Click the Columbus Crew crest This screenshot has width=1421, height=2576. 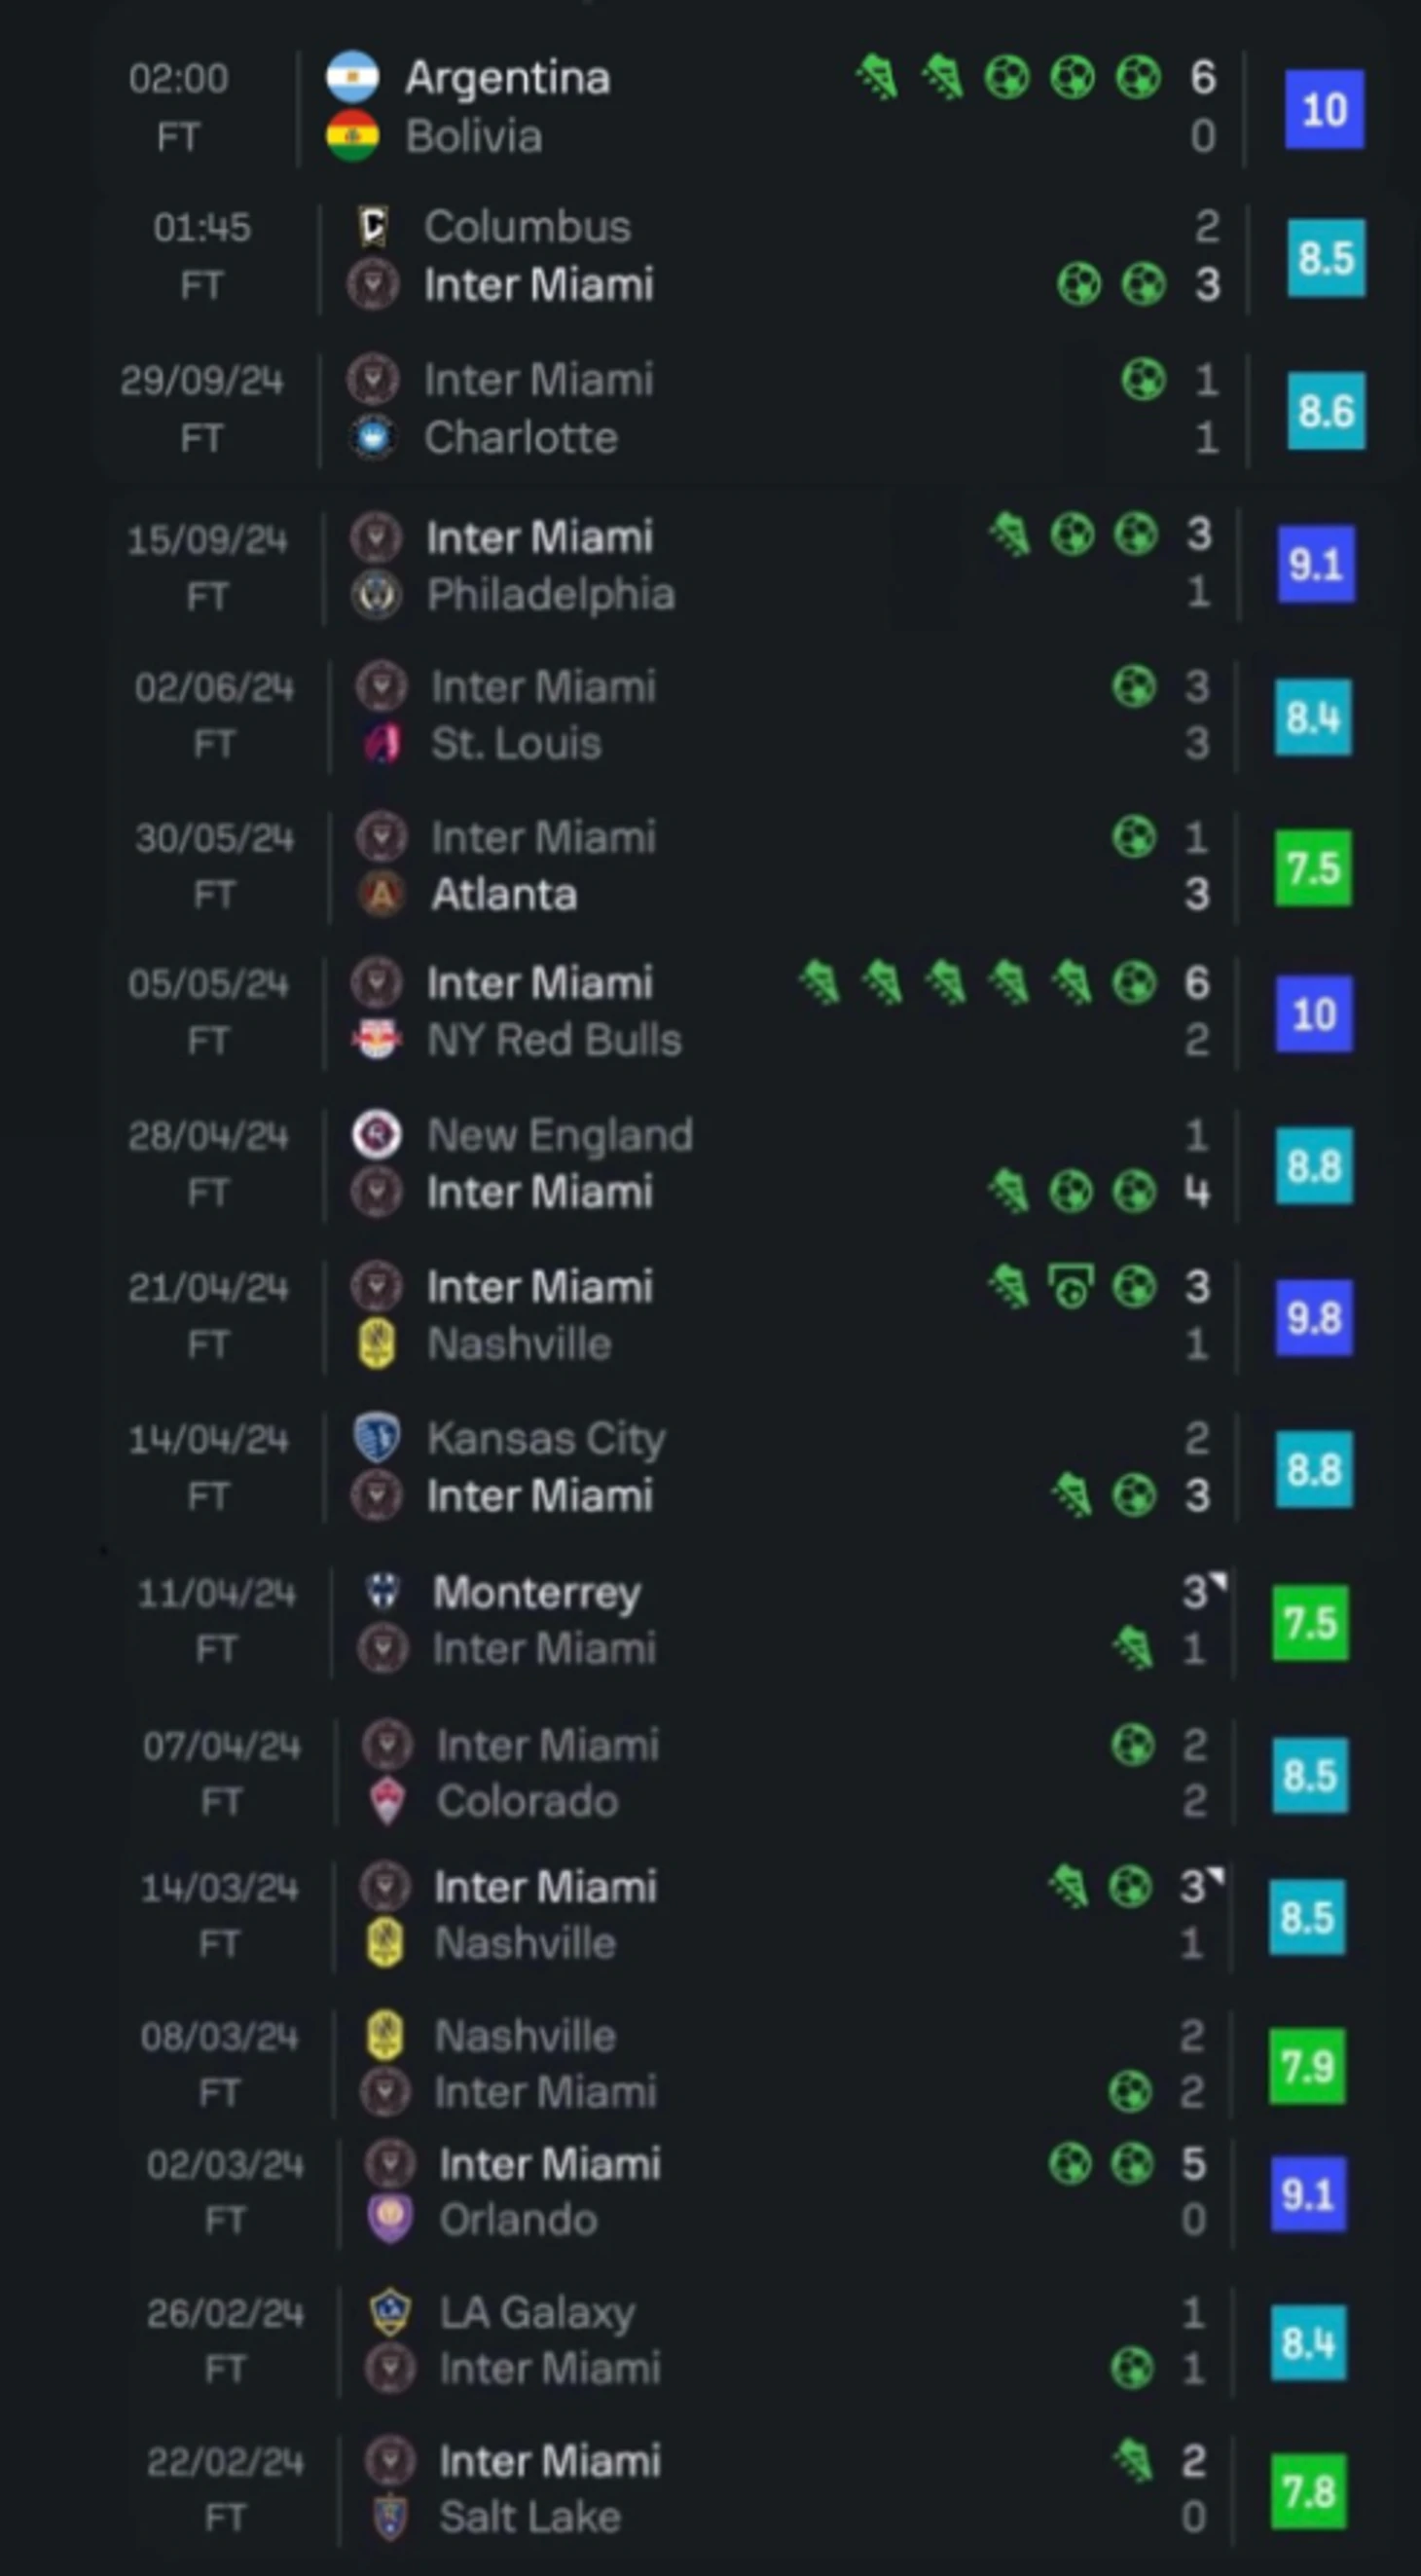point(373,227)
